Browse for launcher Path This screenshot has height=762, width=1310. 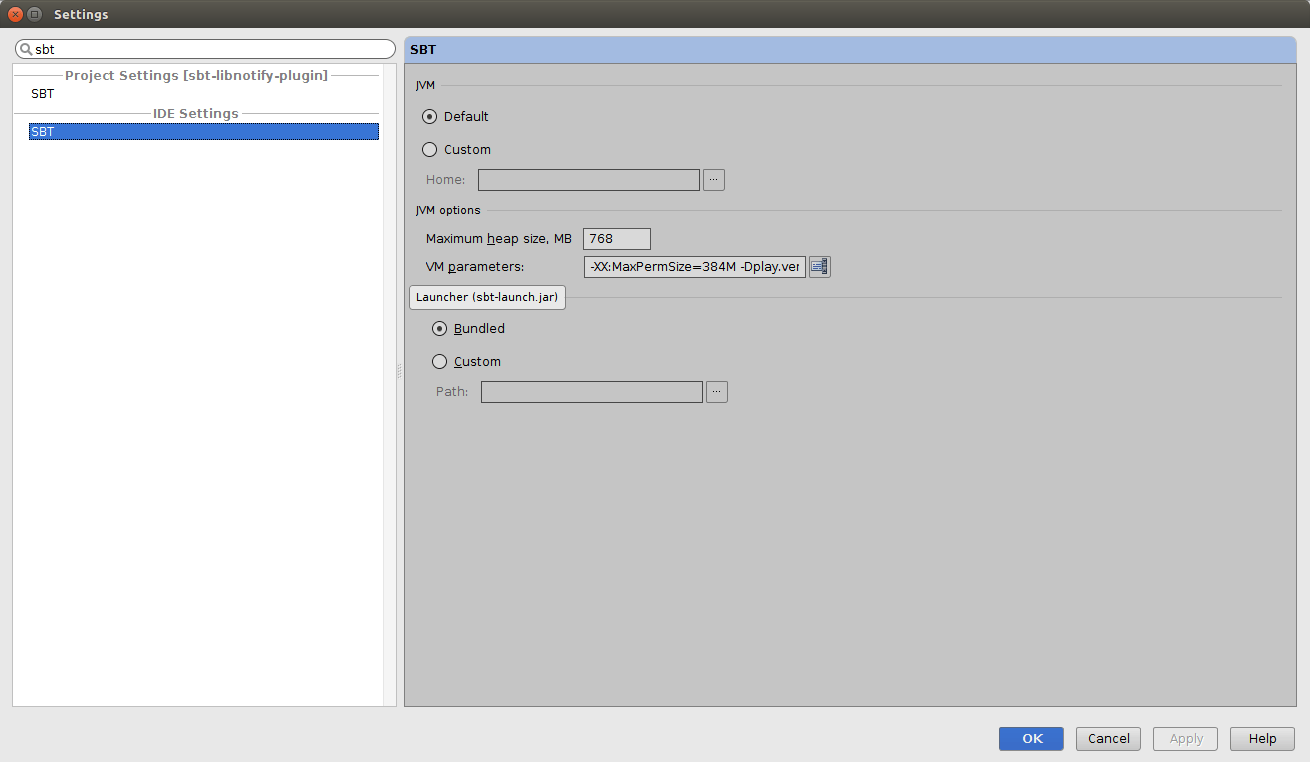717,392
